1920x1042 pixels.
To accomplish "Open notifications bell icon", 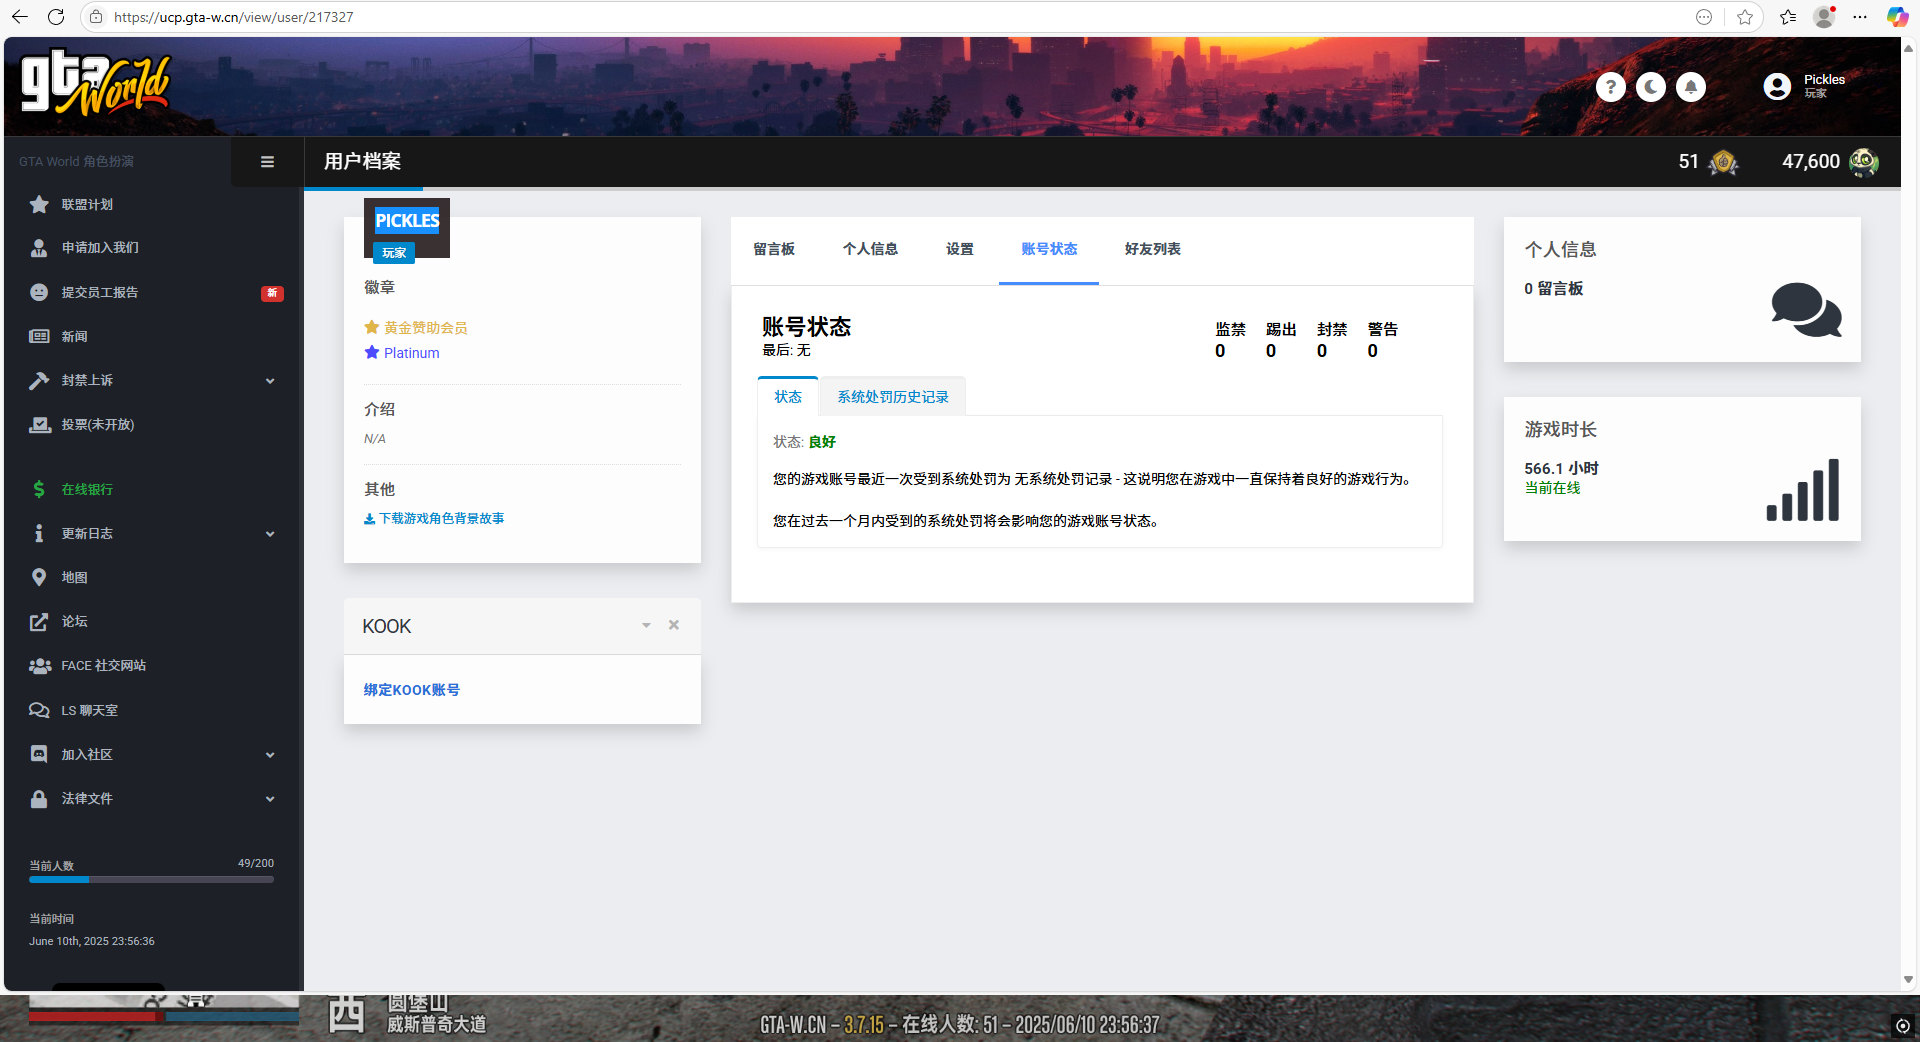I will (1691, 87).
